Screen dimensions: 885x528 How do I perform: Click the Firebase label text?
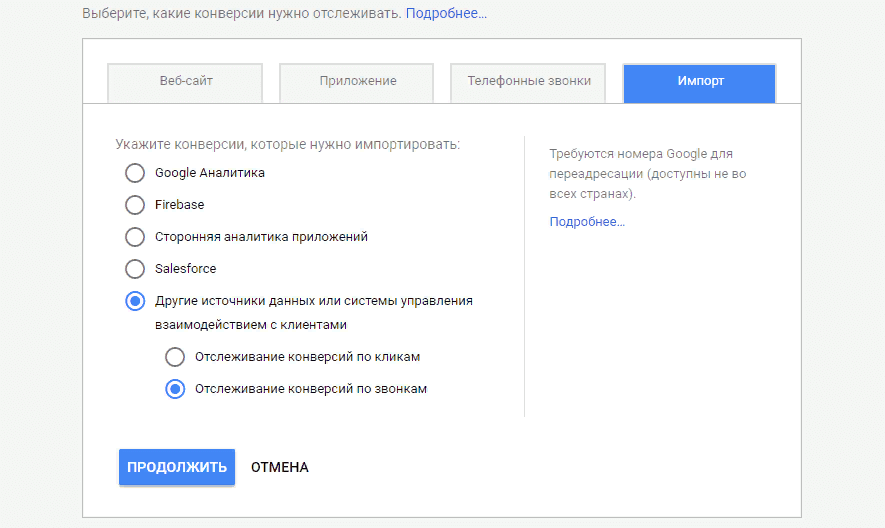pos(179,205)
